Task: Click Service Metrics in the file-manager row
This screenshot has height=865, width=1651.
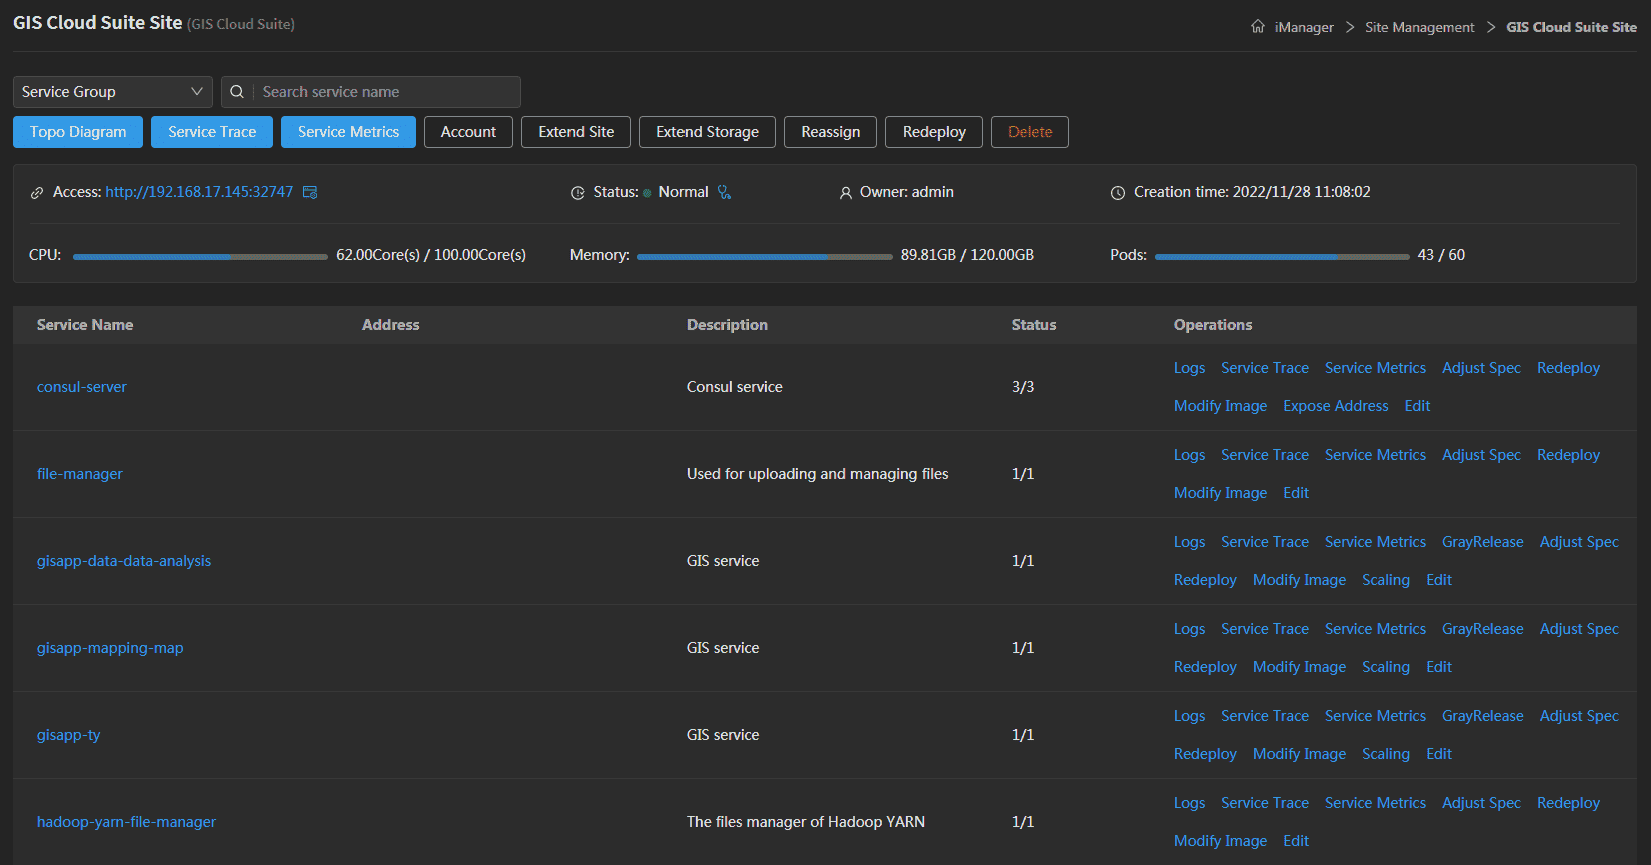Action: point(1375,455)
